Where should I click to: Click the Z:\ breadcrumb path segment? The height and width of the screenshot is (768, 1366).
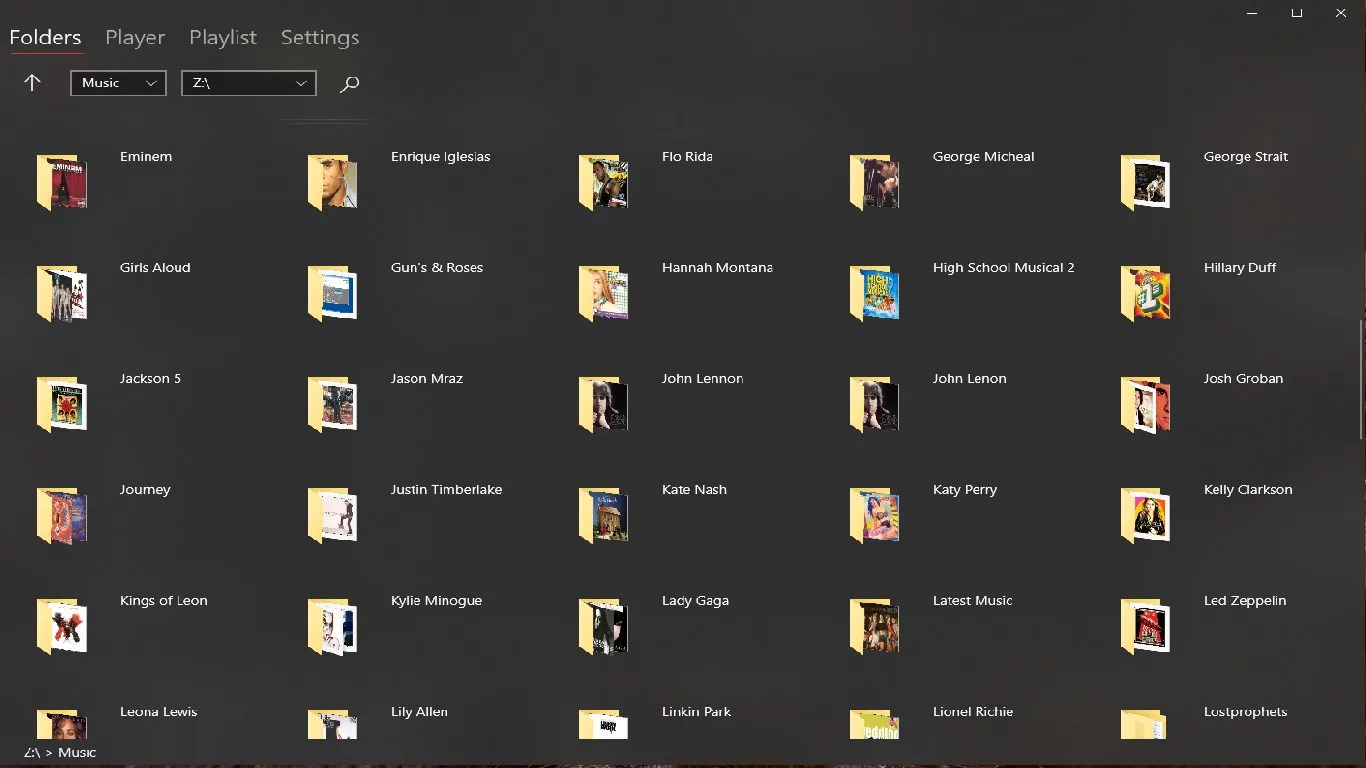32,752
